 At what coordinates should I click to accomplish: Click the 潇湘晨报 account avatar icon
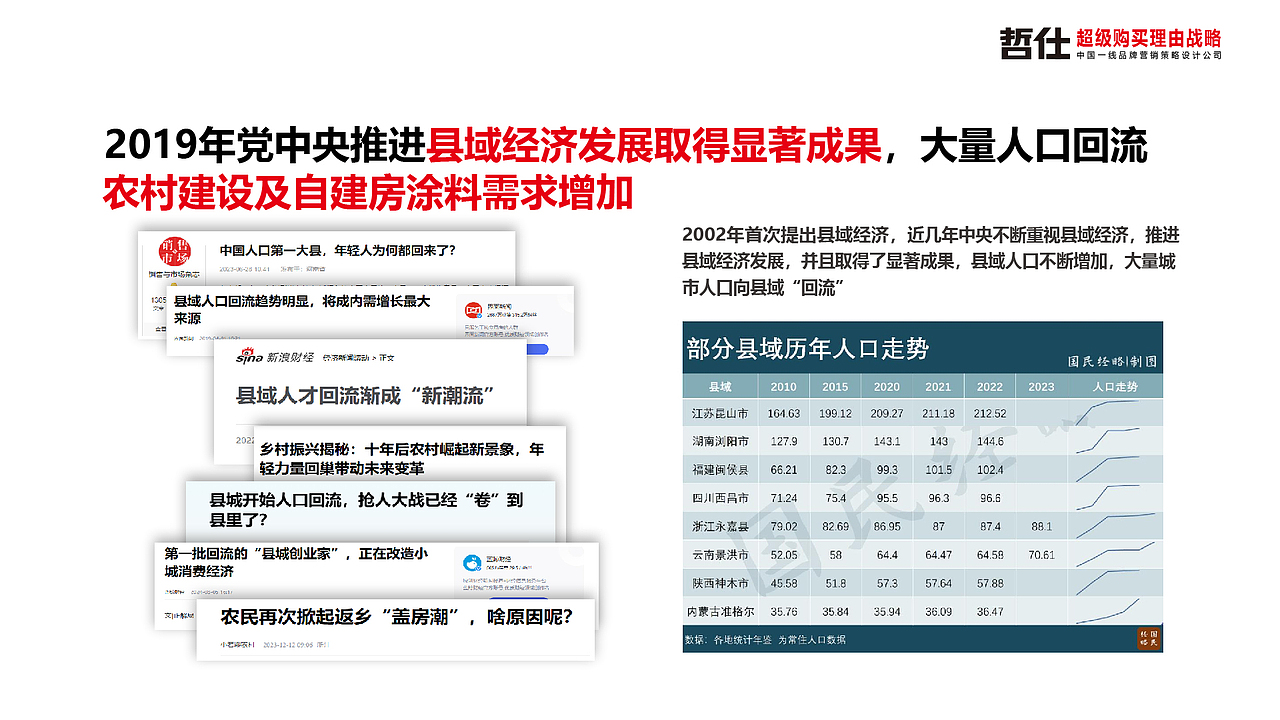point(473,307)
